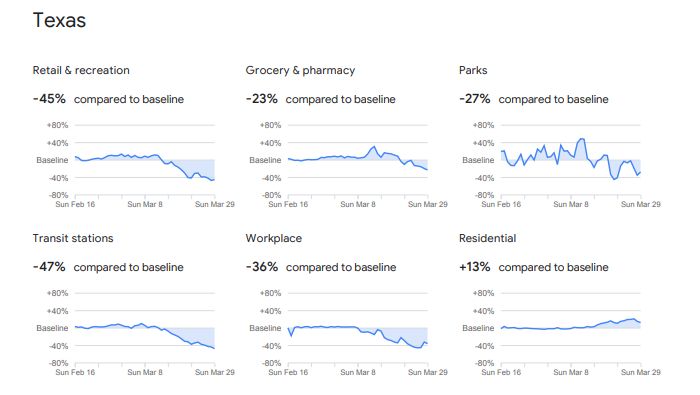This screenshot has width=700, height=395.
Task: Click the -47% transit change value
Action: tap(49, 267)
